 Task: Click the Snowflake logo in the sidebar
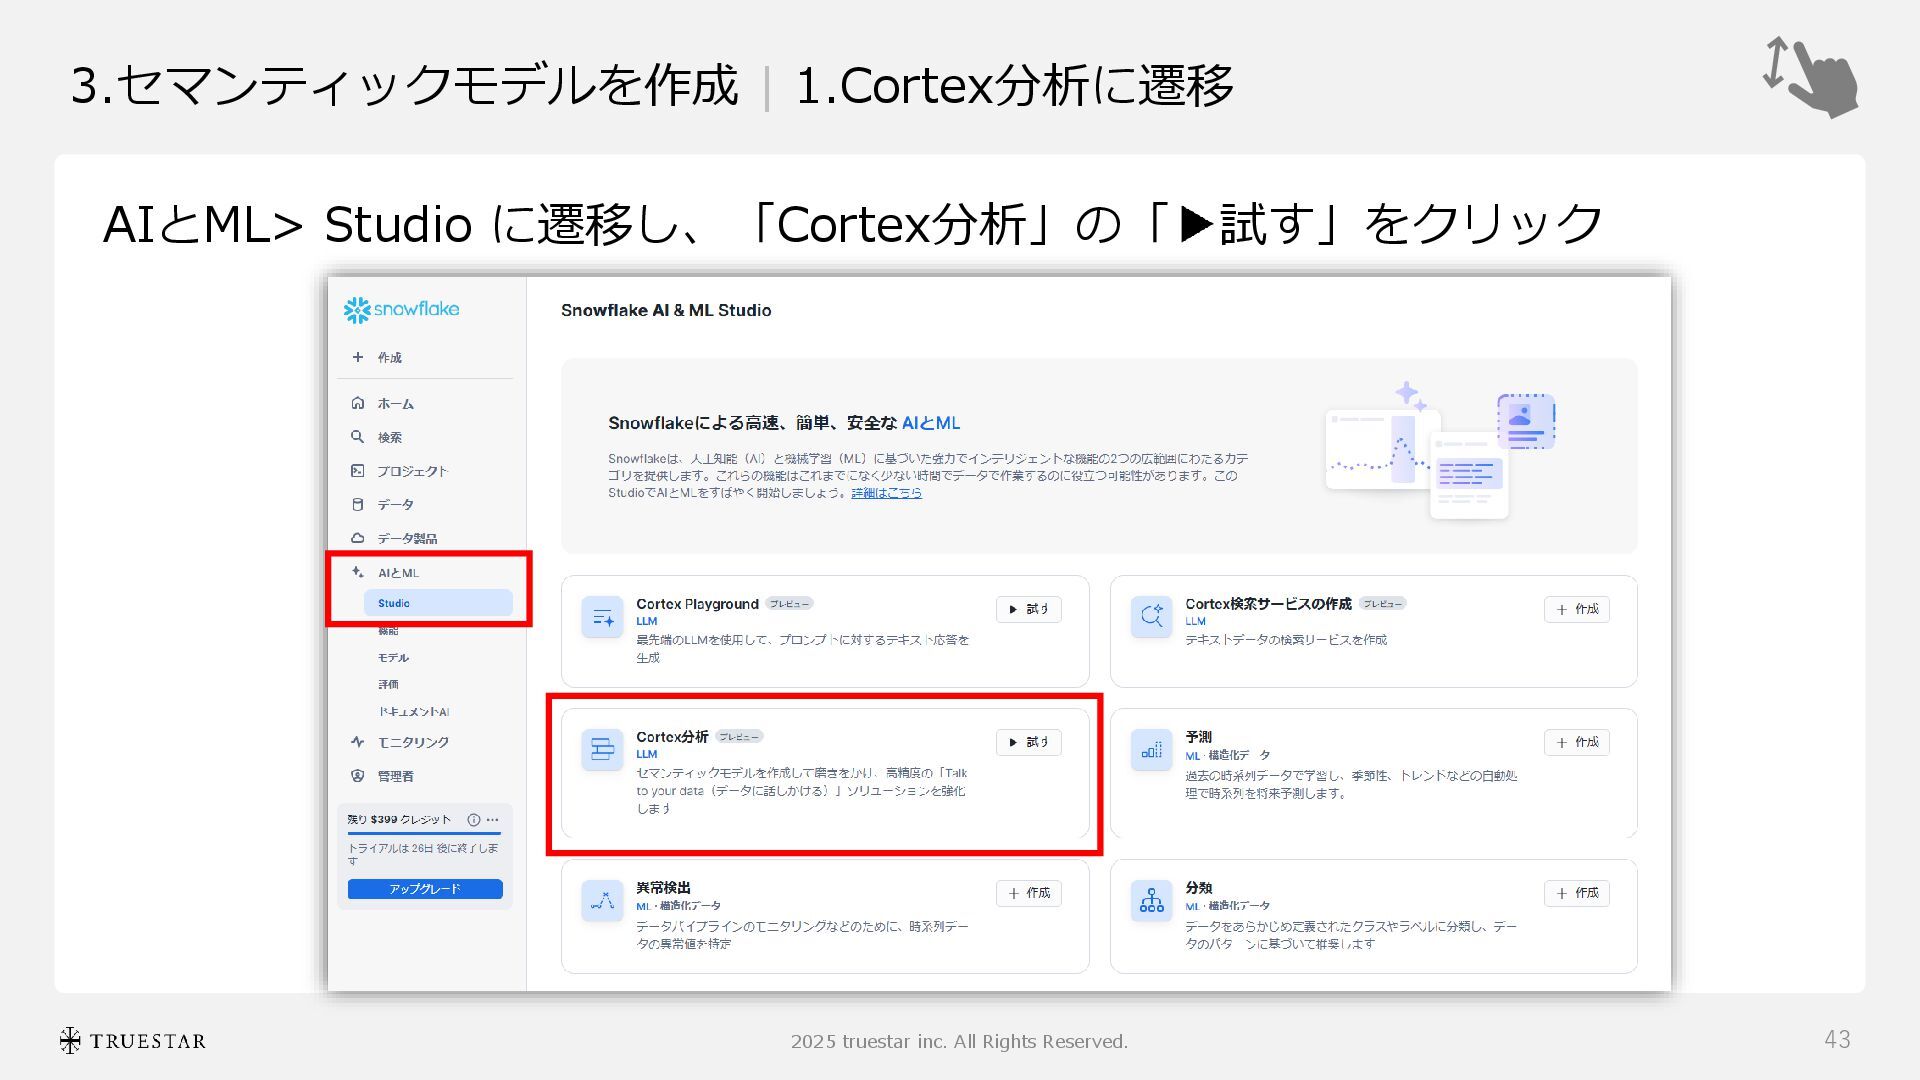coord(401,310)
